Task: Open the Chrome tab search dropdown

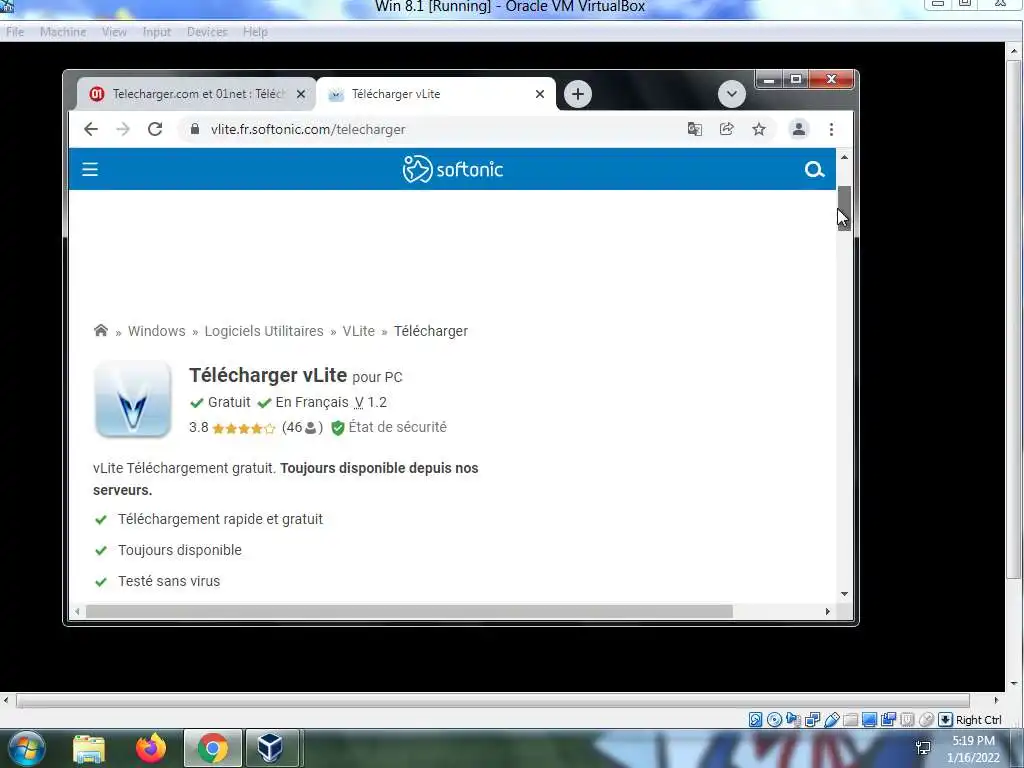Action: (731, 94)
